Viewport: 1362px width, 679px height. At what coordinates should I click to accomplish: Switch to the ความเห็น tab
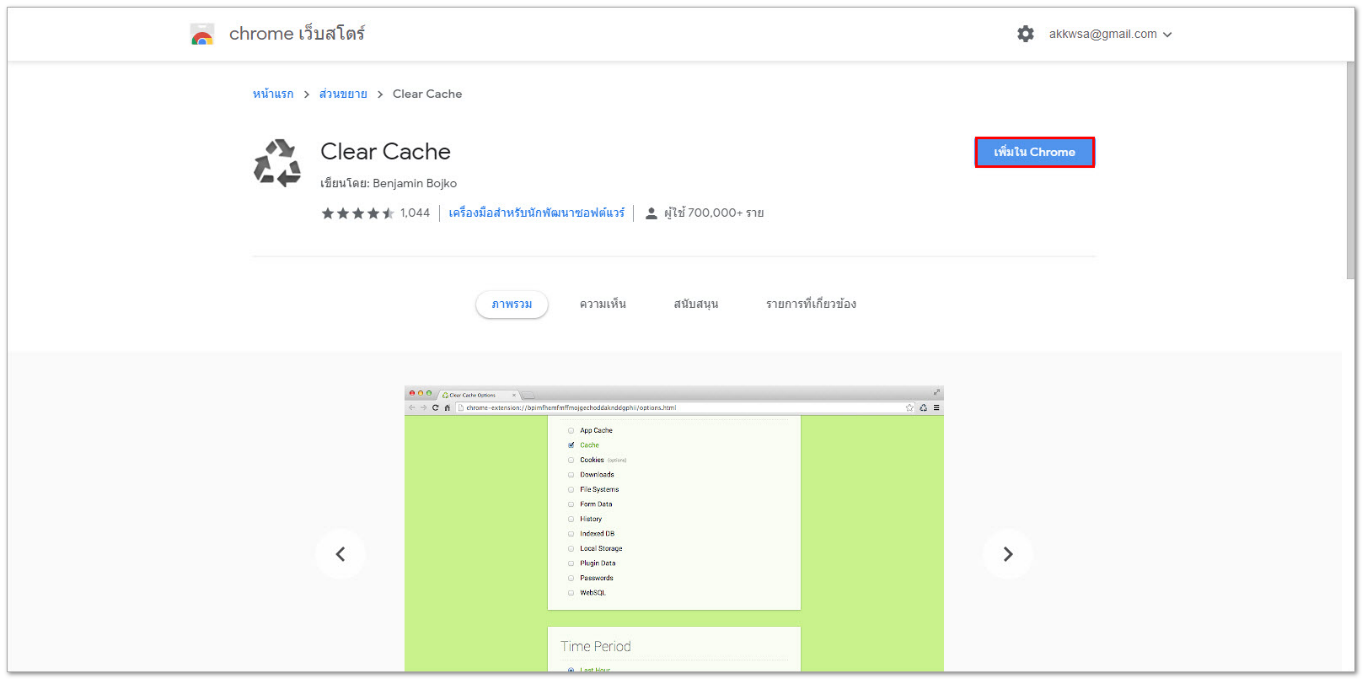(x=603, y=304)
